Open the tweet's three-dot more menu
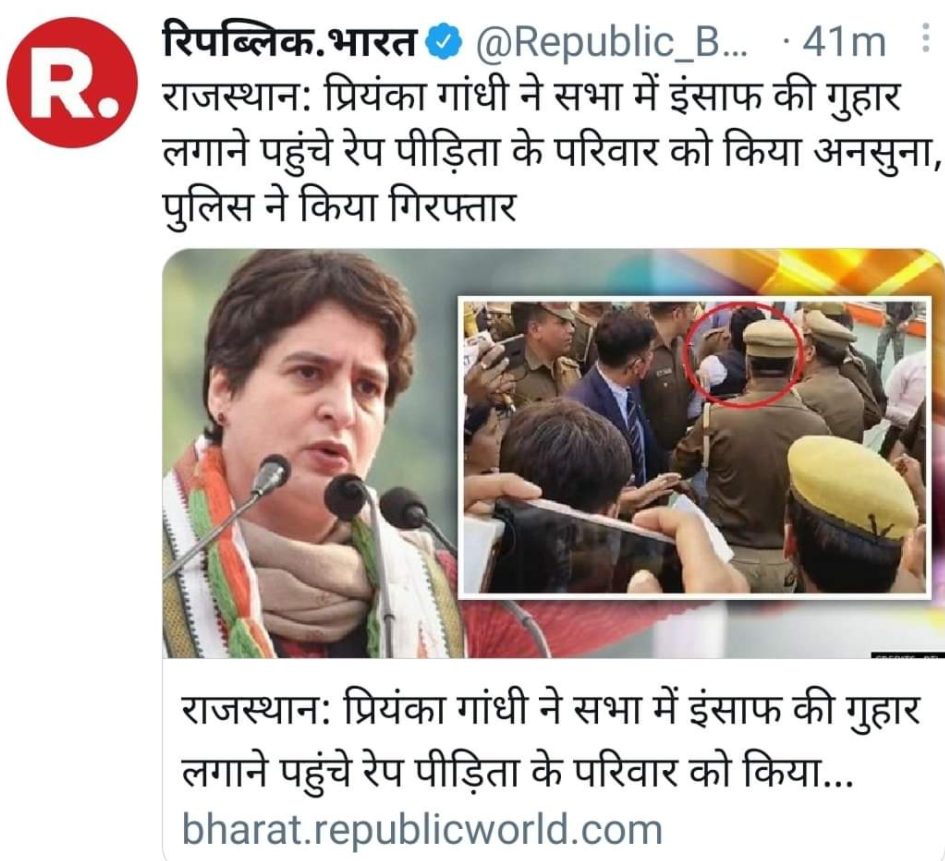Viewport: 945px width, 861px height. click(x=926, y=39)
